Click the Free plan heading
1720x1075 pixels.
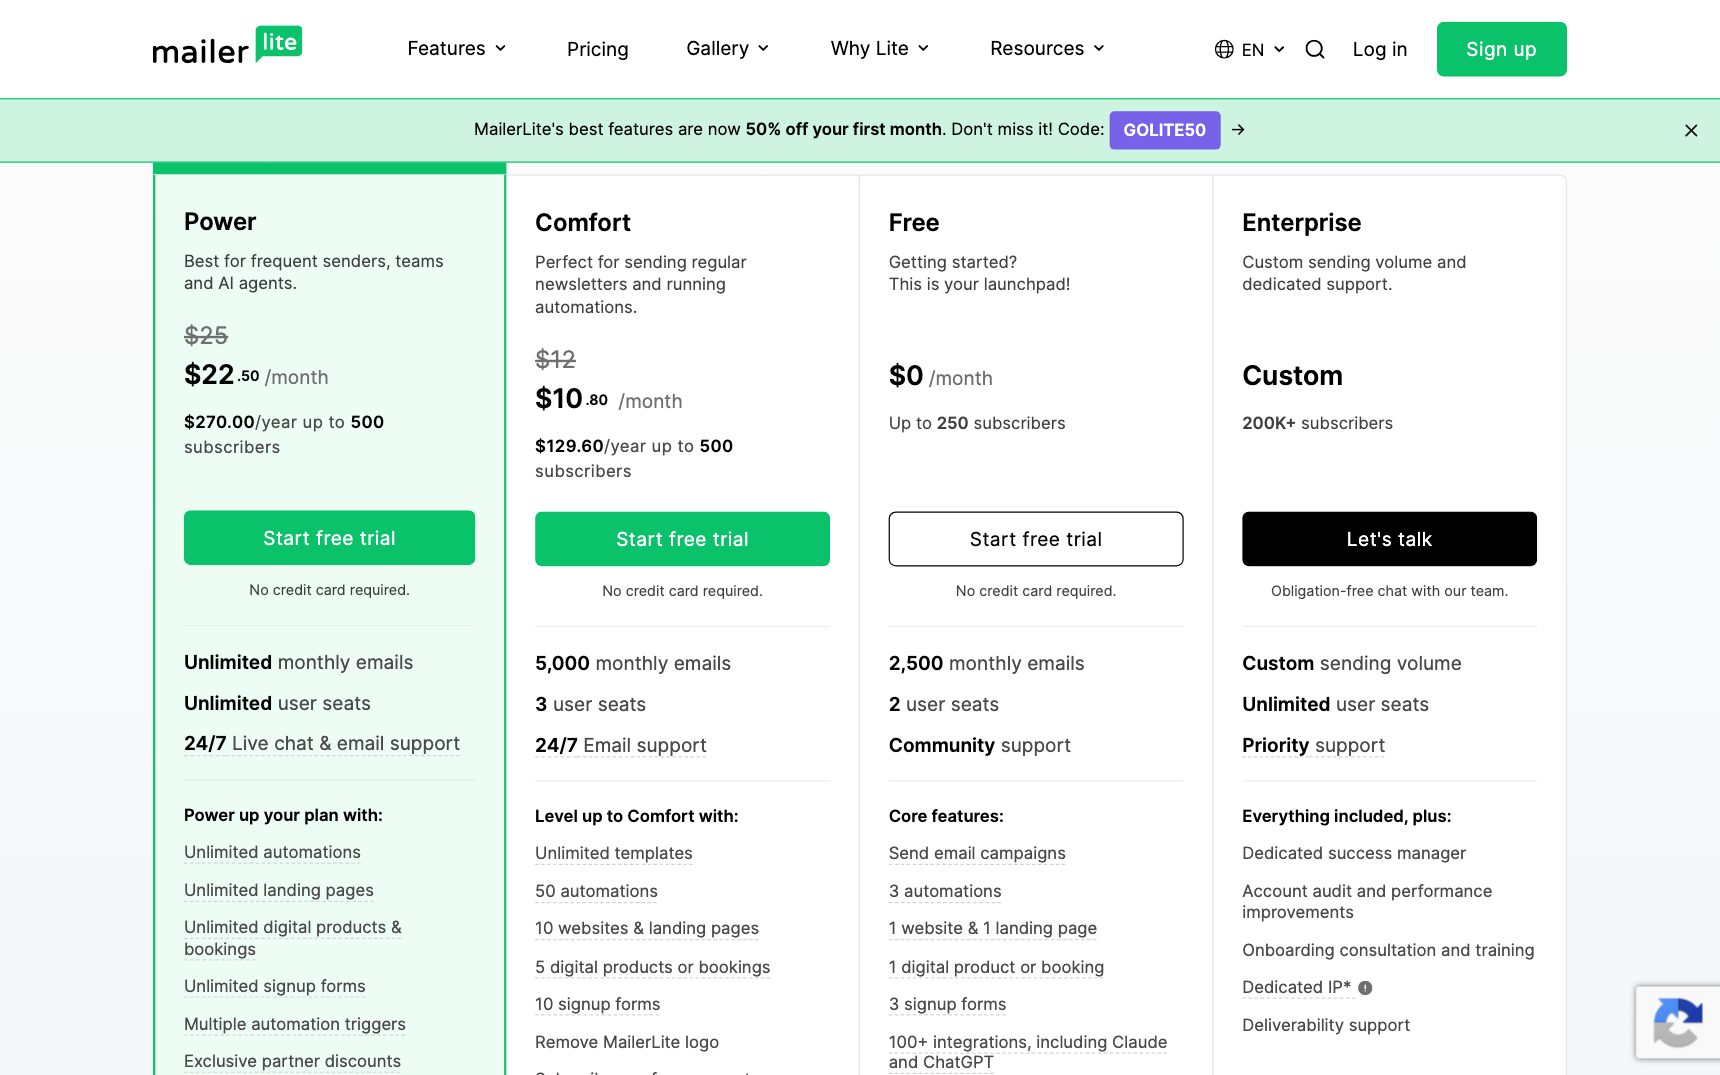(x=914, y=222)
